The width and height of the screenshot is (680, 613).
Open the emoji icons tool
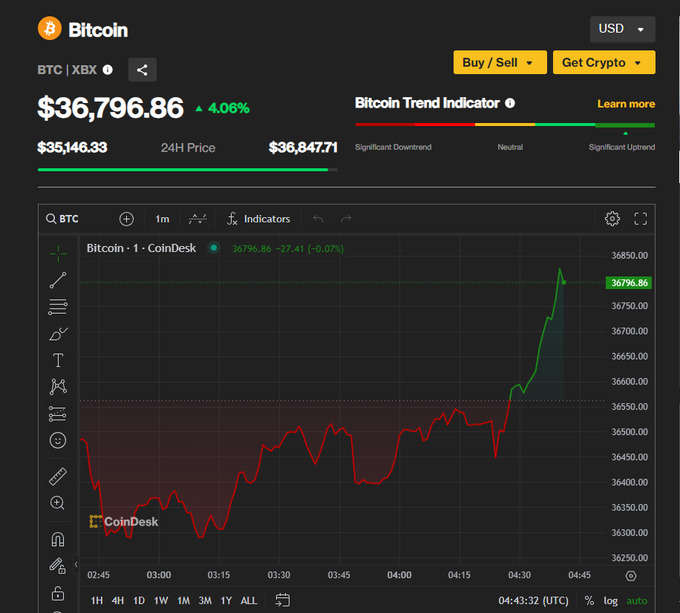(x=58, y=440)
